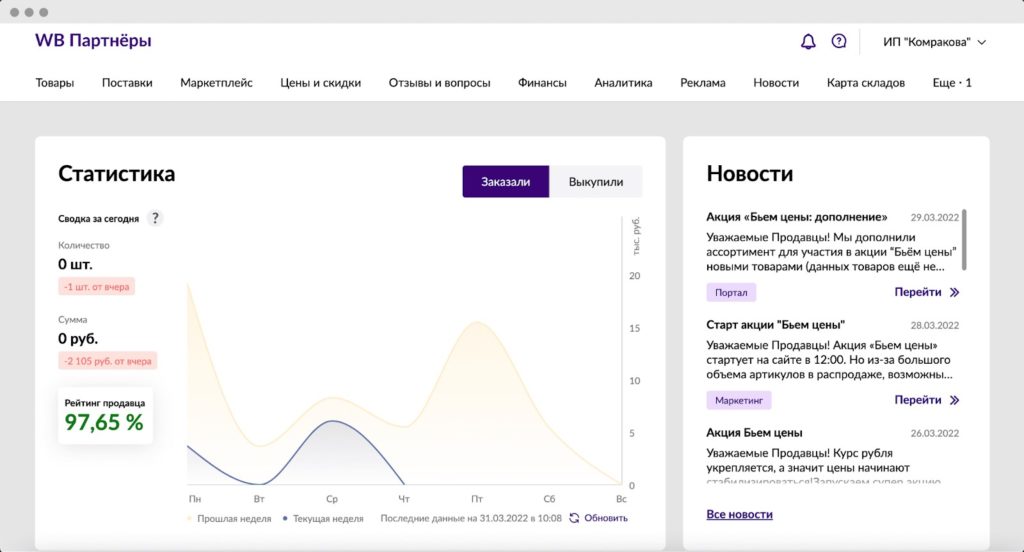Open the Поставки menu
Viewport: 1024px width, 552px height.
click(127, 83)
